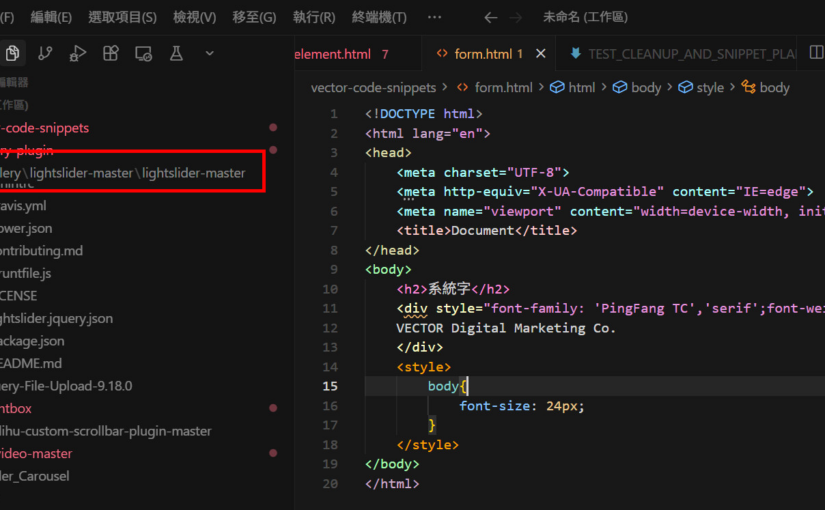
Task: Click the closing </html> tag on line 20
Action: point(392,484)
